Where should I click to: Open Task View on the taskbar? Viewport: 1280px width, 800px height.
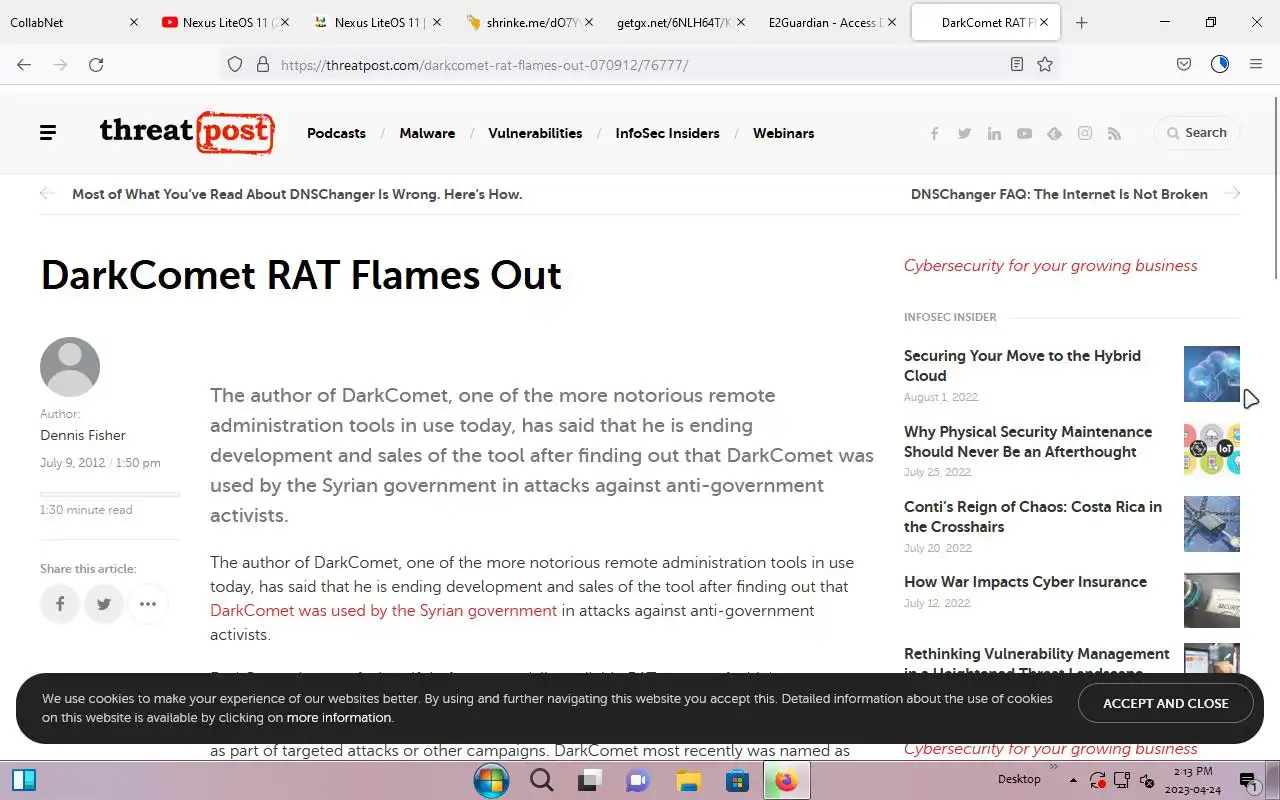pos(590,780)
